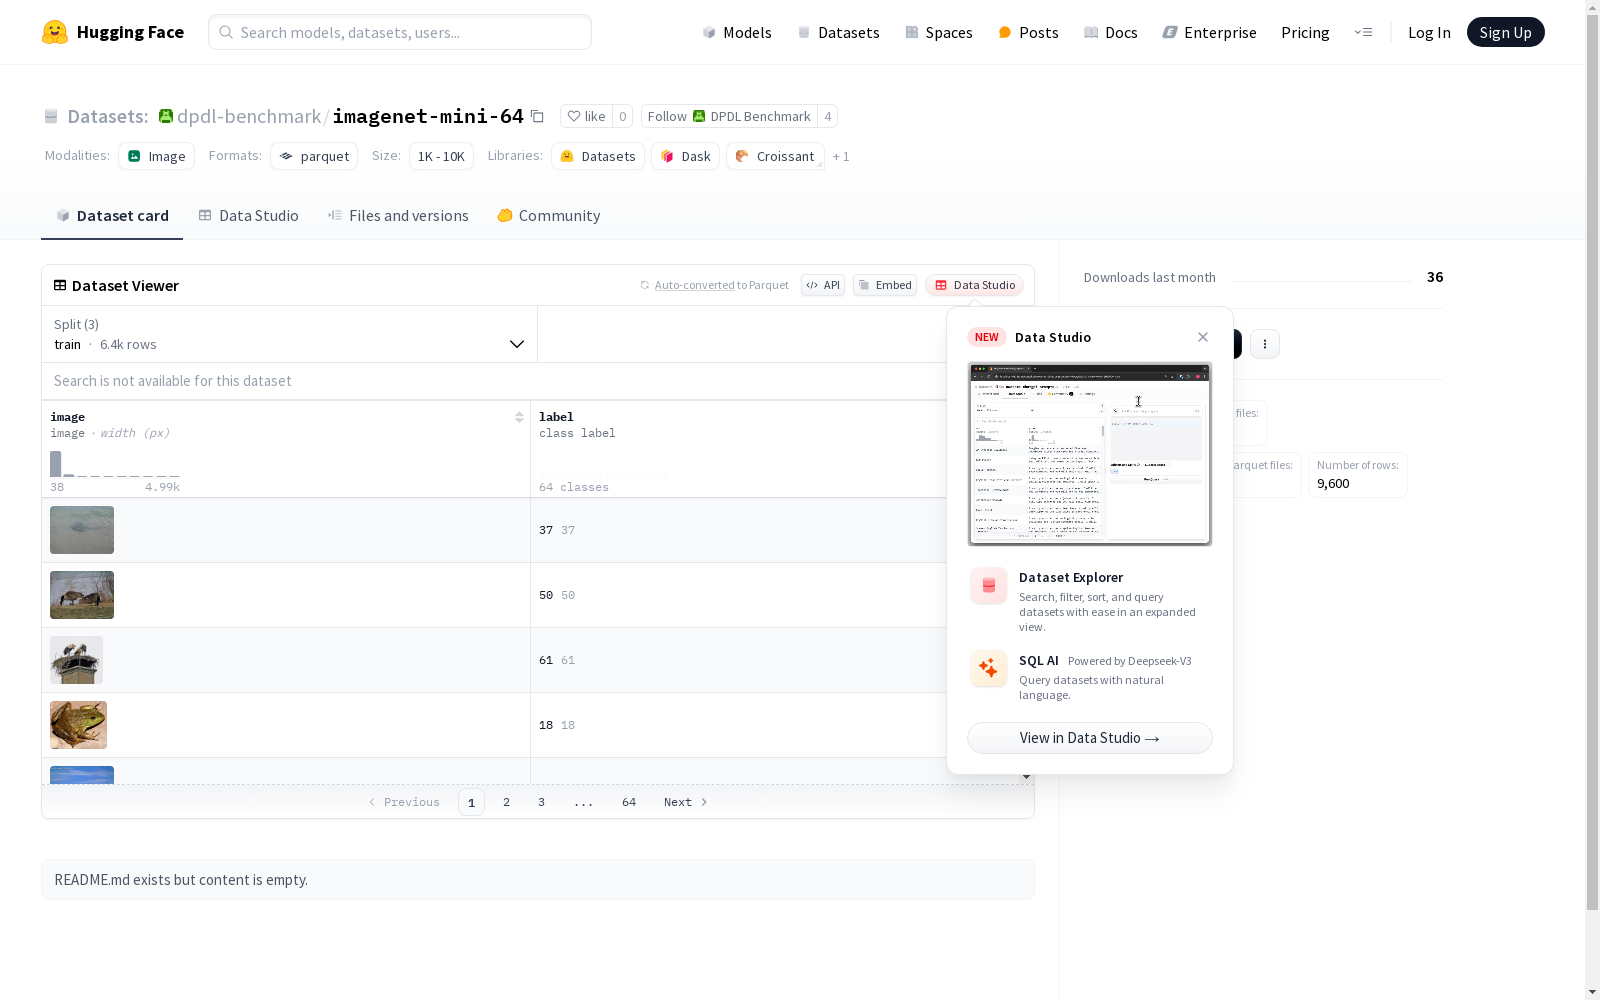Switch to the Data Studio tab
Viewport: 1600px width, 1000px height.
[249, 216]
